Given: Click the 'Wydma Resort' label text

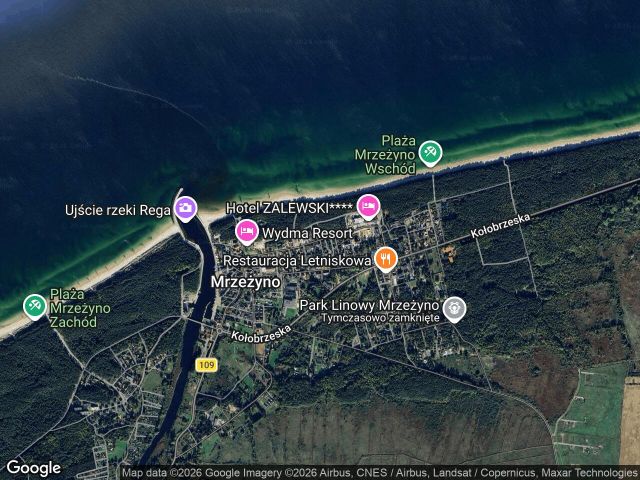Looking at the screenshot, I should click(x=307, y=233).
